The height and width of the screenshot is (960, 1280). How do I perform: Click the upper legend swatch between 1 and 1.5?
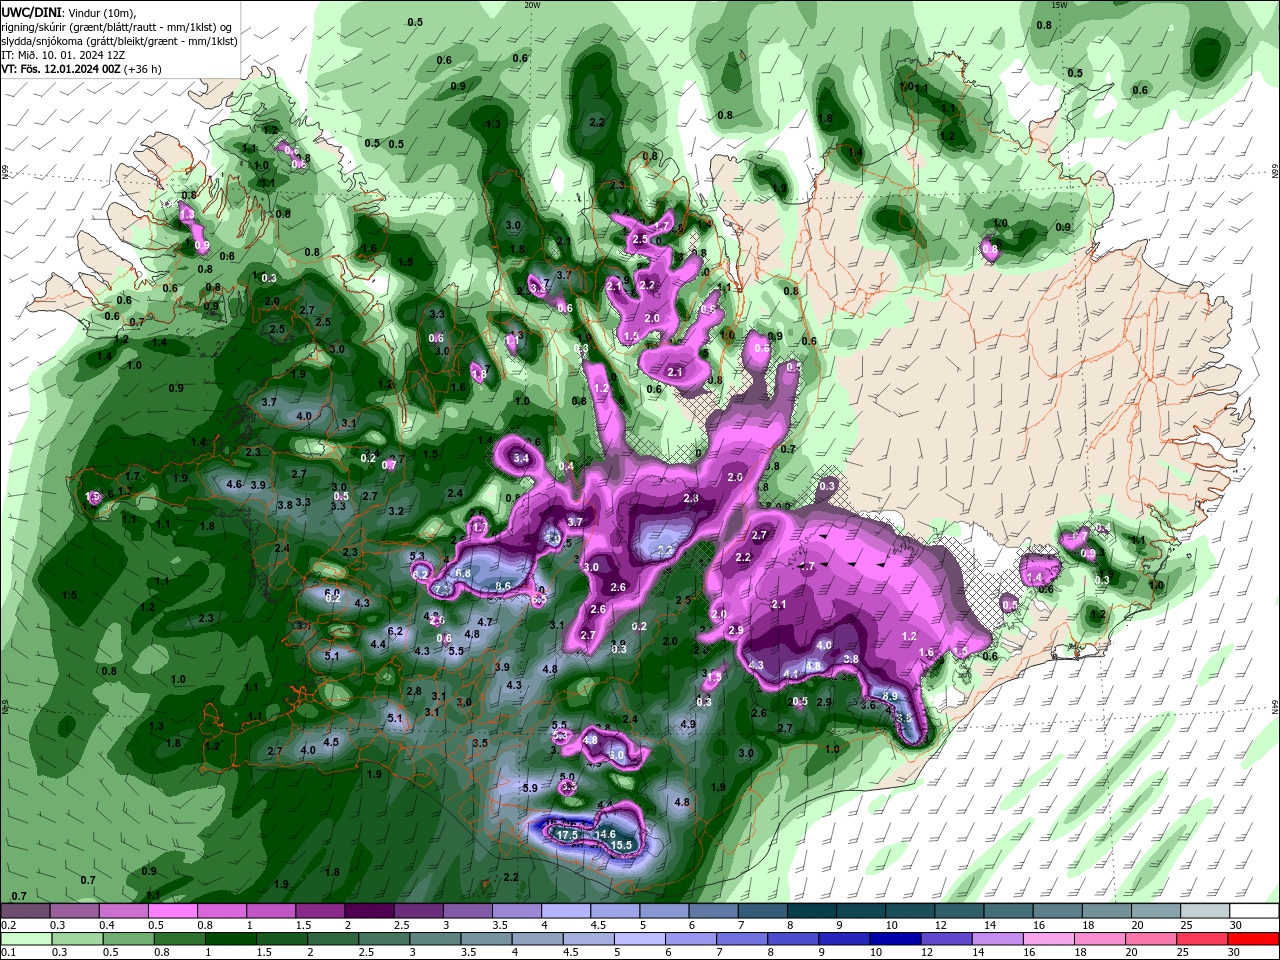point(271,911)
